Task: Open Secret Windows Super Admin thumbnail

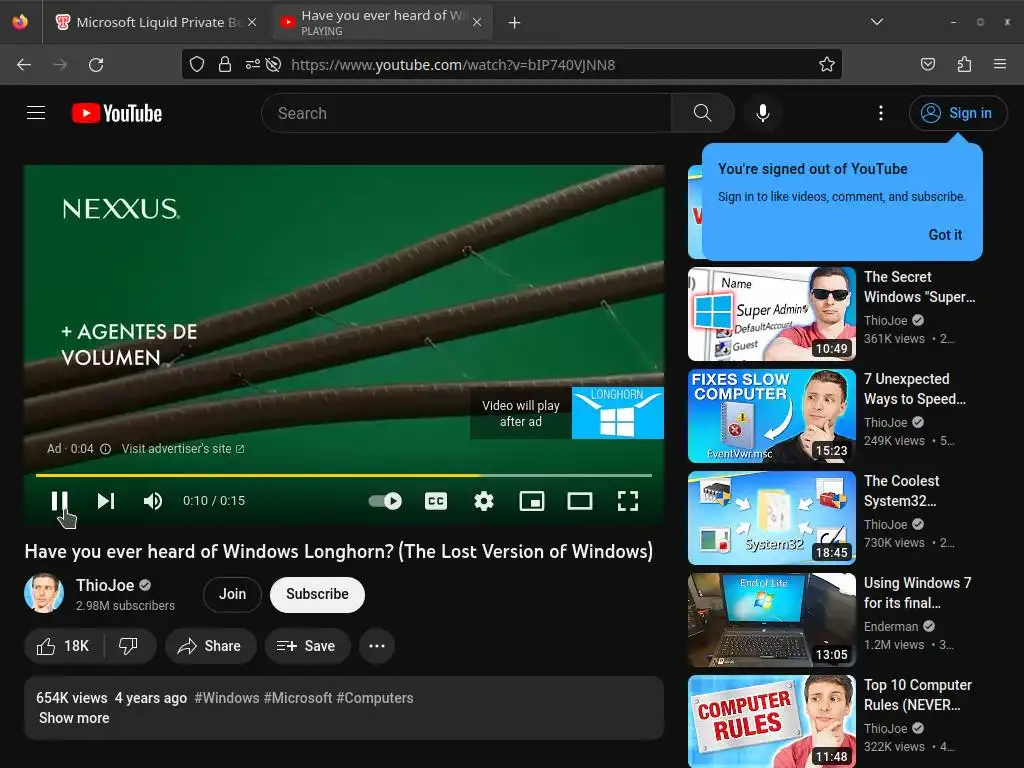Action: coord(771,313)
